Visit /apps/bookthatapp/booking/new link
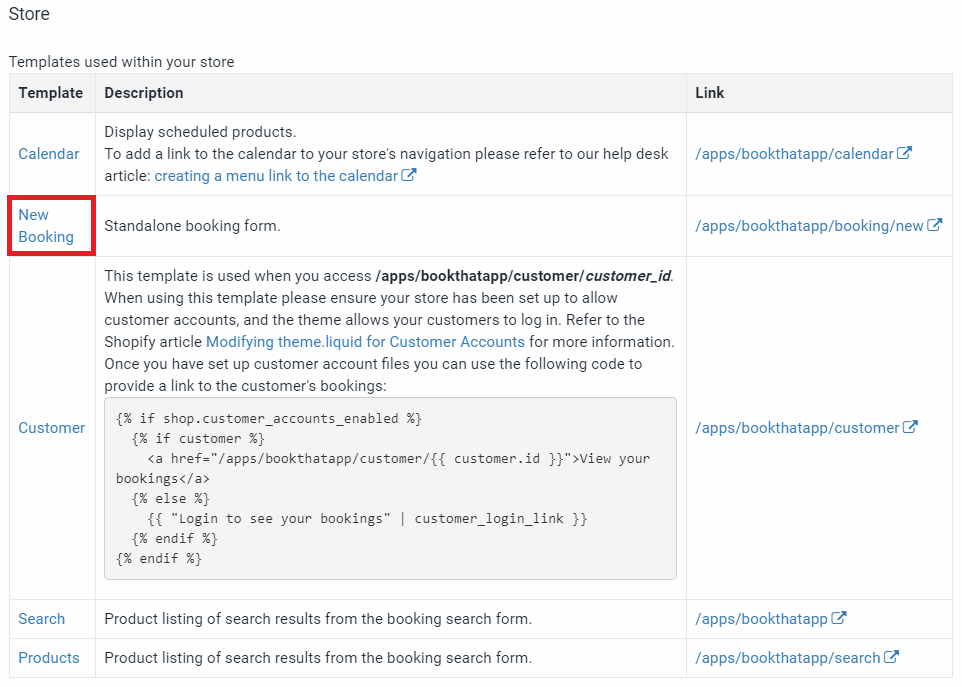The image size is (962, 687). point(809,226)
